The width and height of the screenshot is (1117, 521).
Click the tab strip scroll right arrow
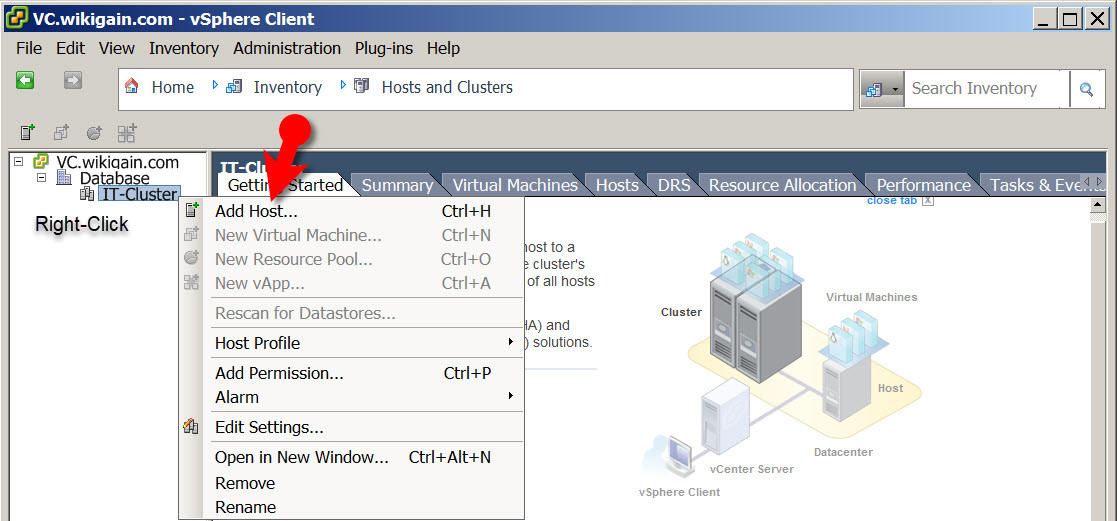point(1101,182)
